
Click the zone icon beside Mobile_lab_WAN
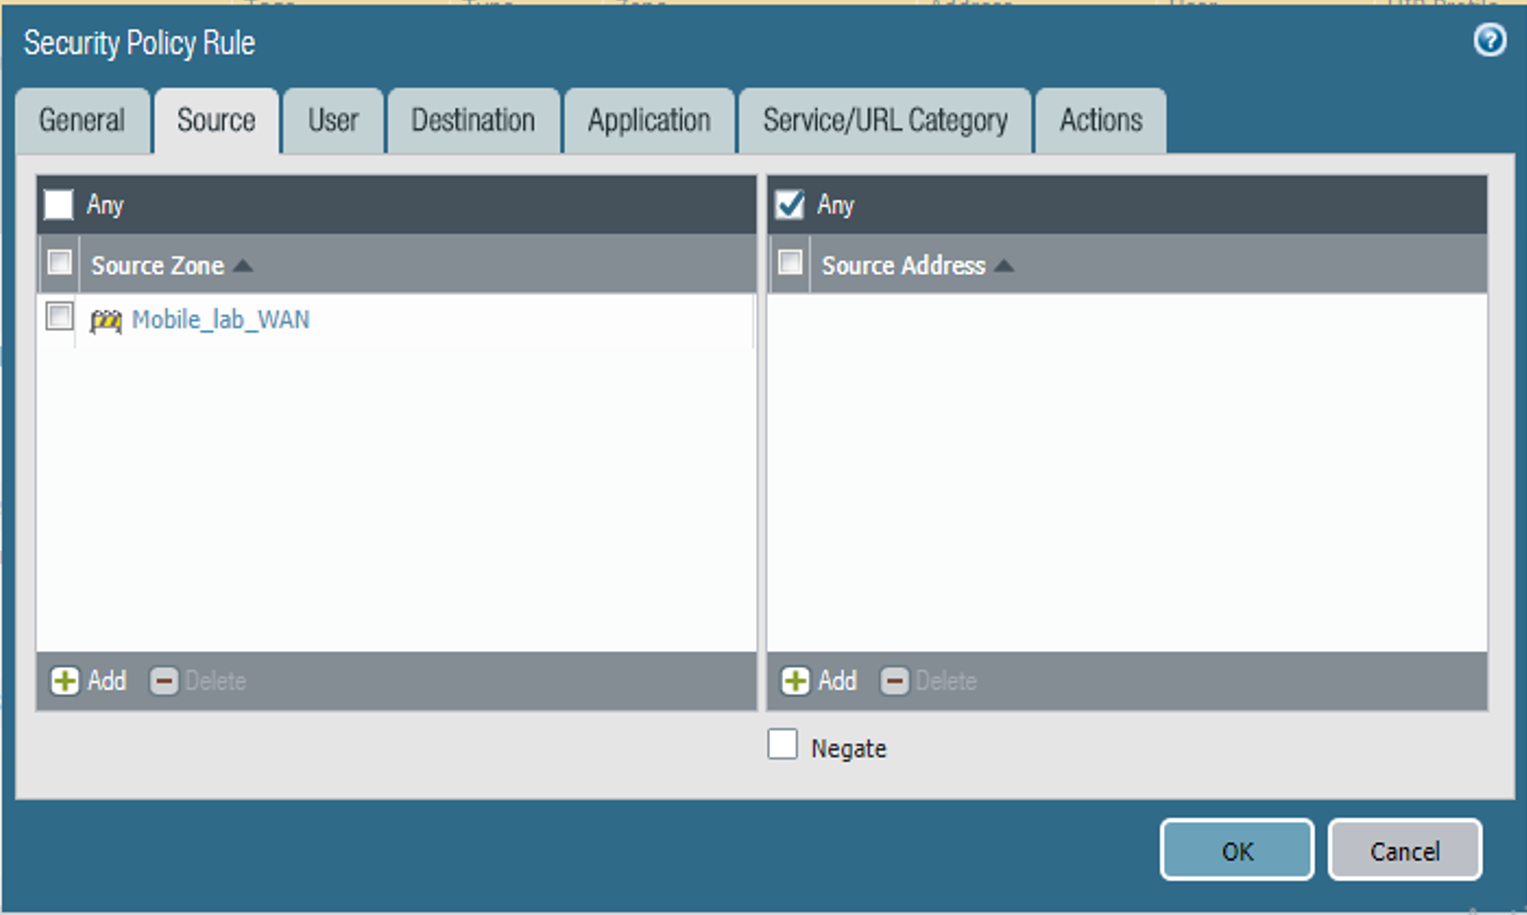click(x=107, y=320)
